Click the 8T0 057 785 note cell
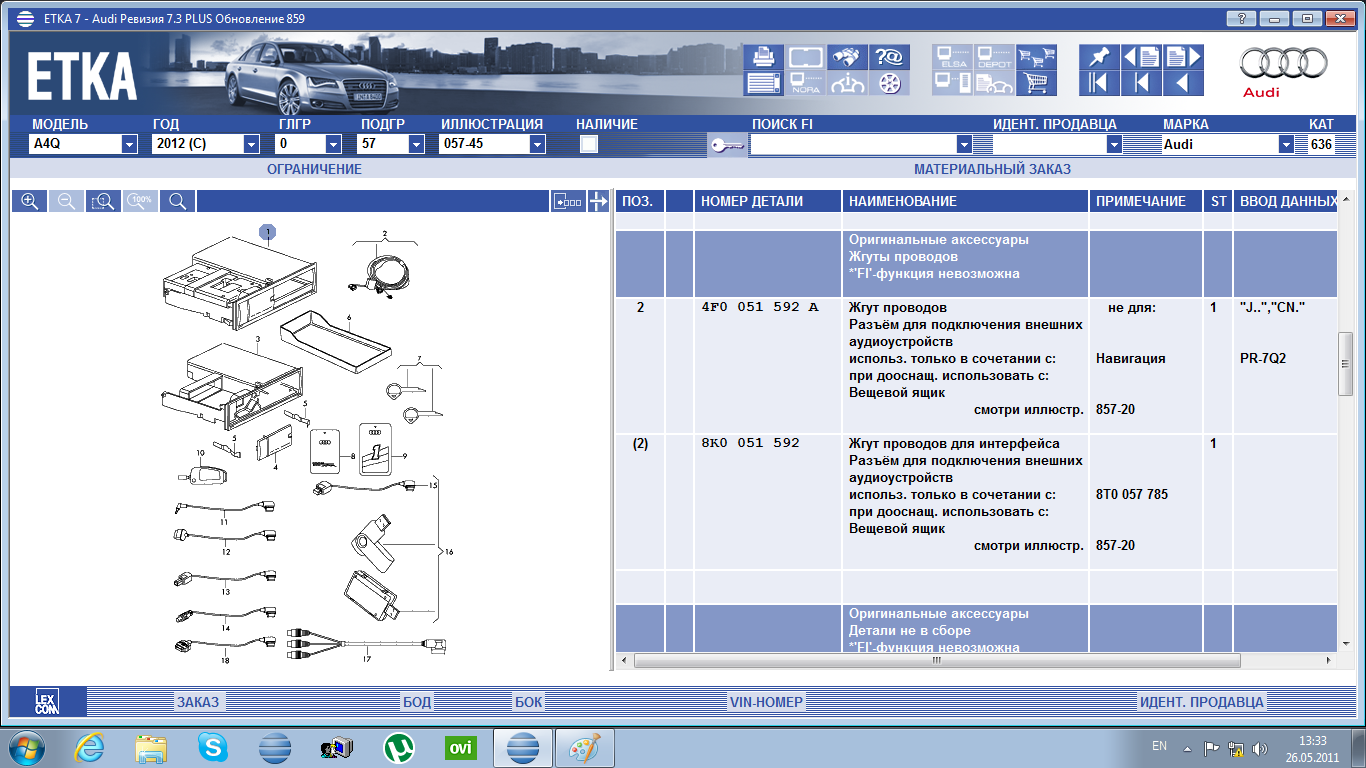 1132,494
